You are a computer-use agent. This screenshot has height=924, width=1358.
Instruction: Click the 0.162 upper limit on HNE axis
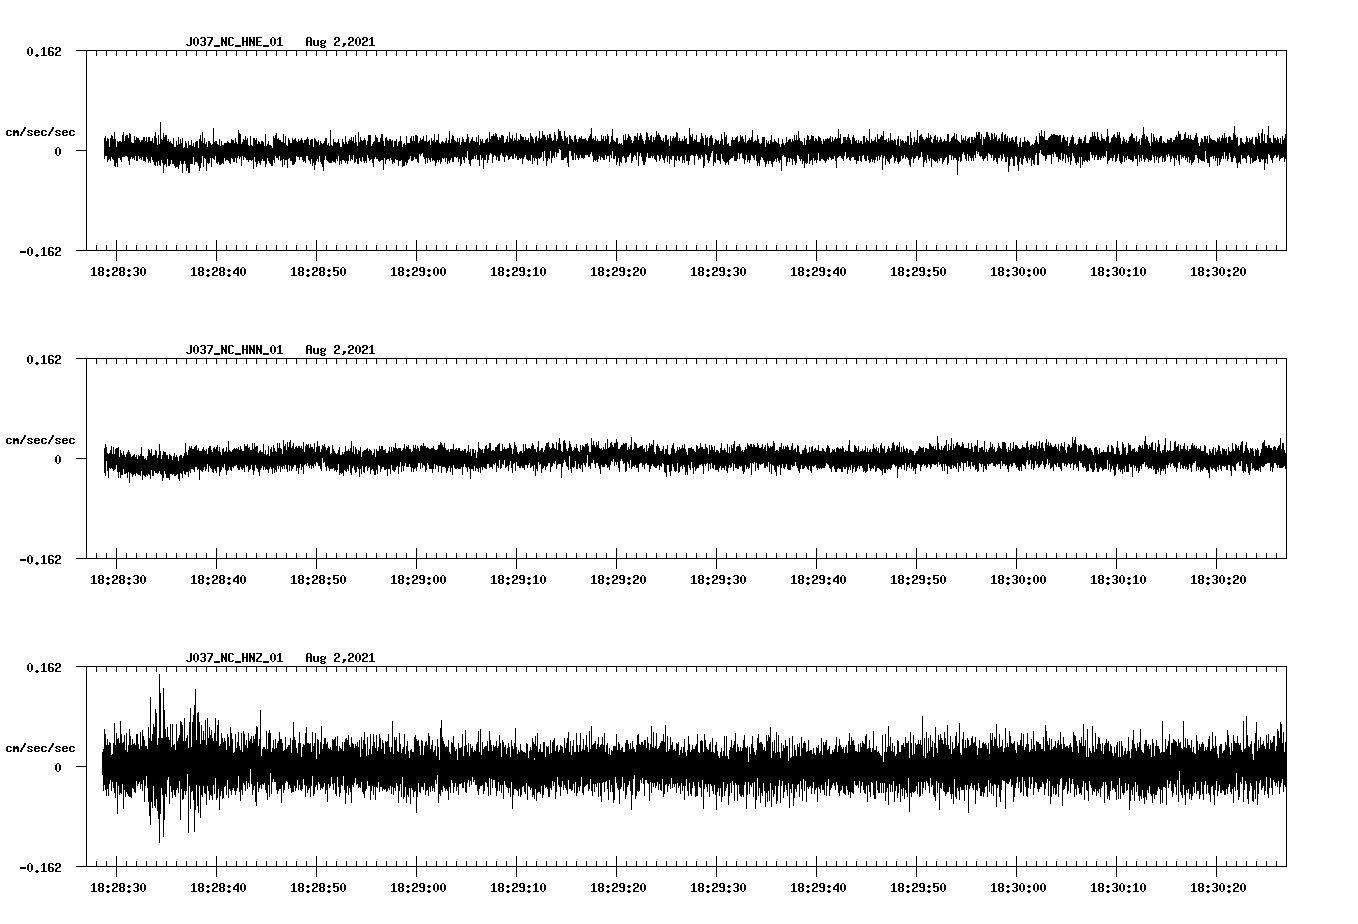(43, 51)
